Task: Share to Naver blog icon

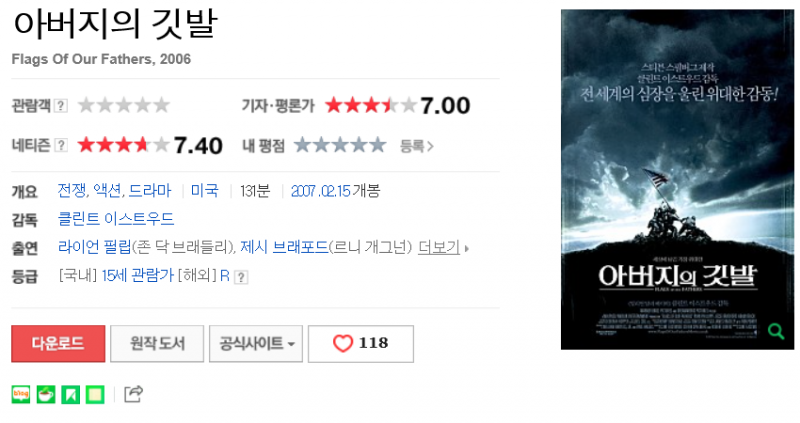Action: (21, 394)
